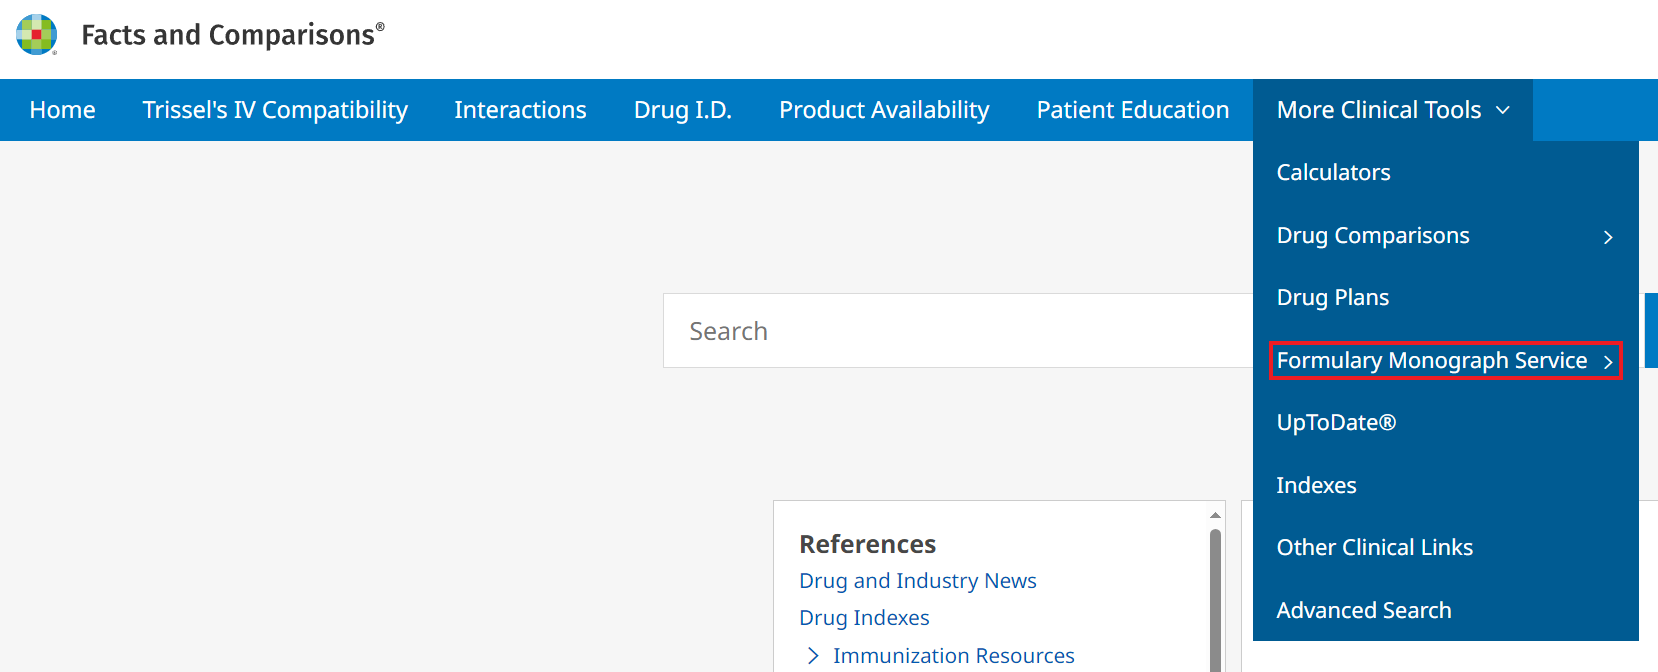The height and width of the screenshot is (672, 1658).
Task: Open Drug and Industry News link
Action: [x=917, y=581]
